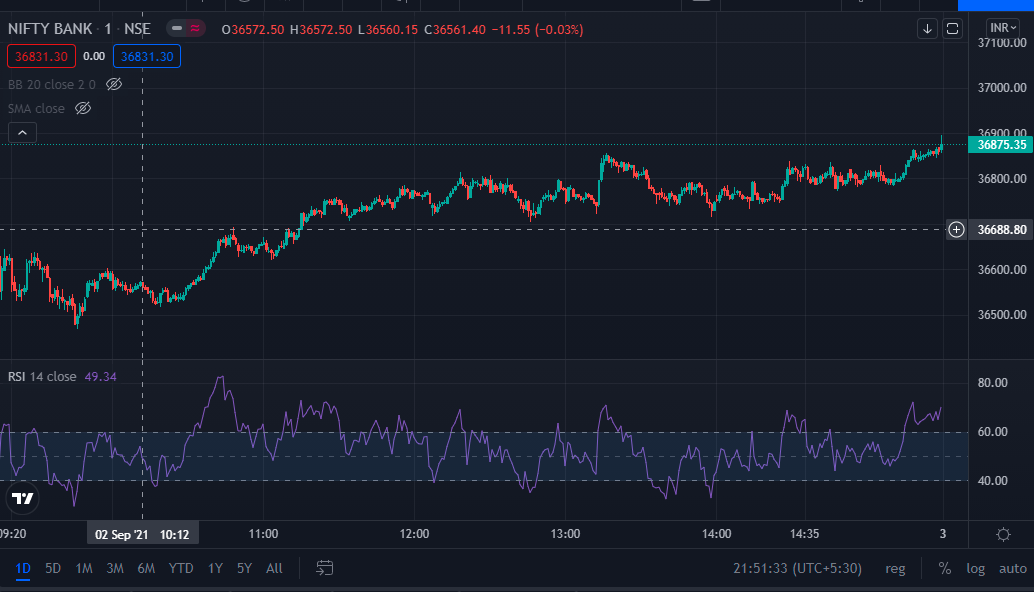The height and width of the screenshot is (592, 1034).
Task: Click the crosshair price label 36688.80
Action: [1001, 229]
